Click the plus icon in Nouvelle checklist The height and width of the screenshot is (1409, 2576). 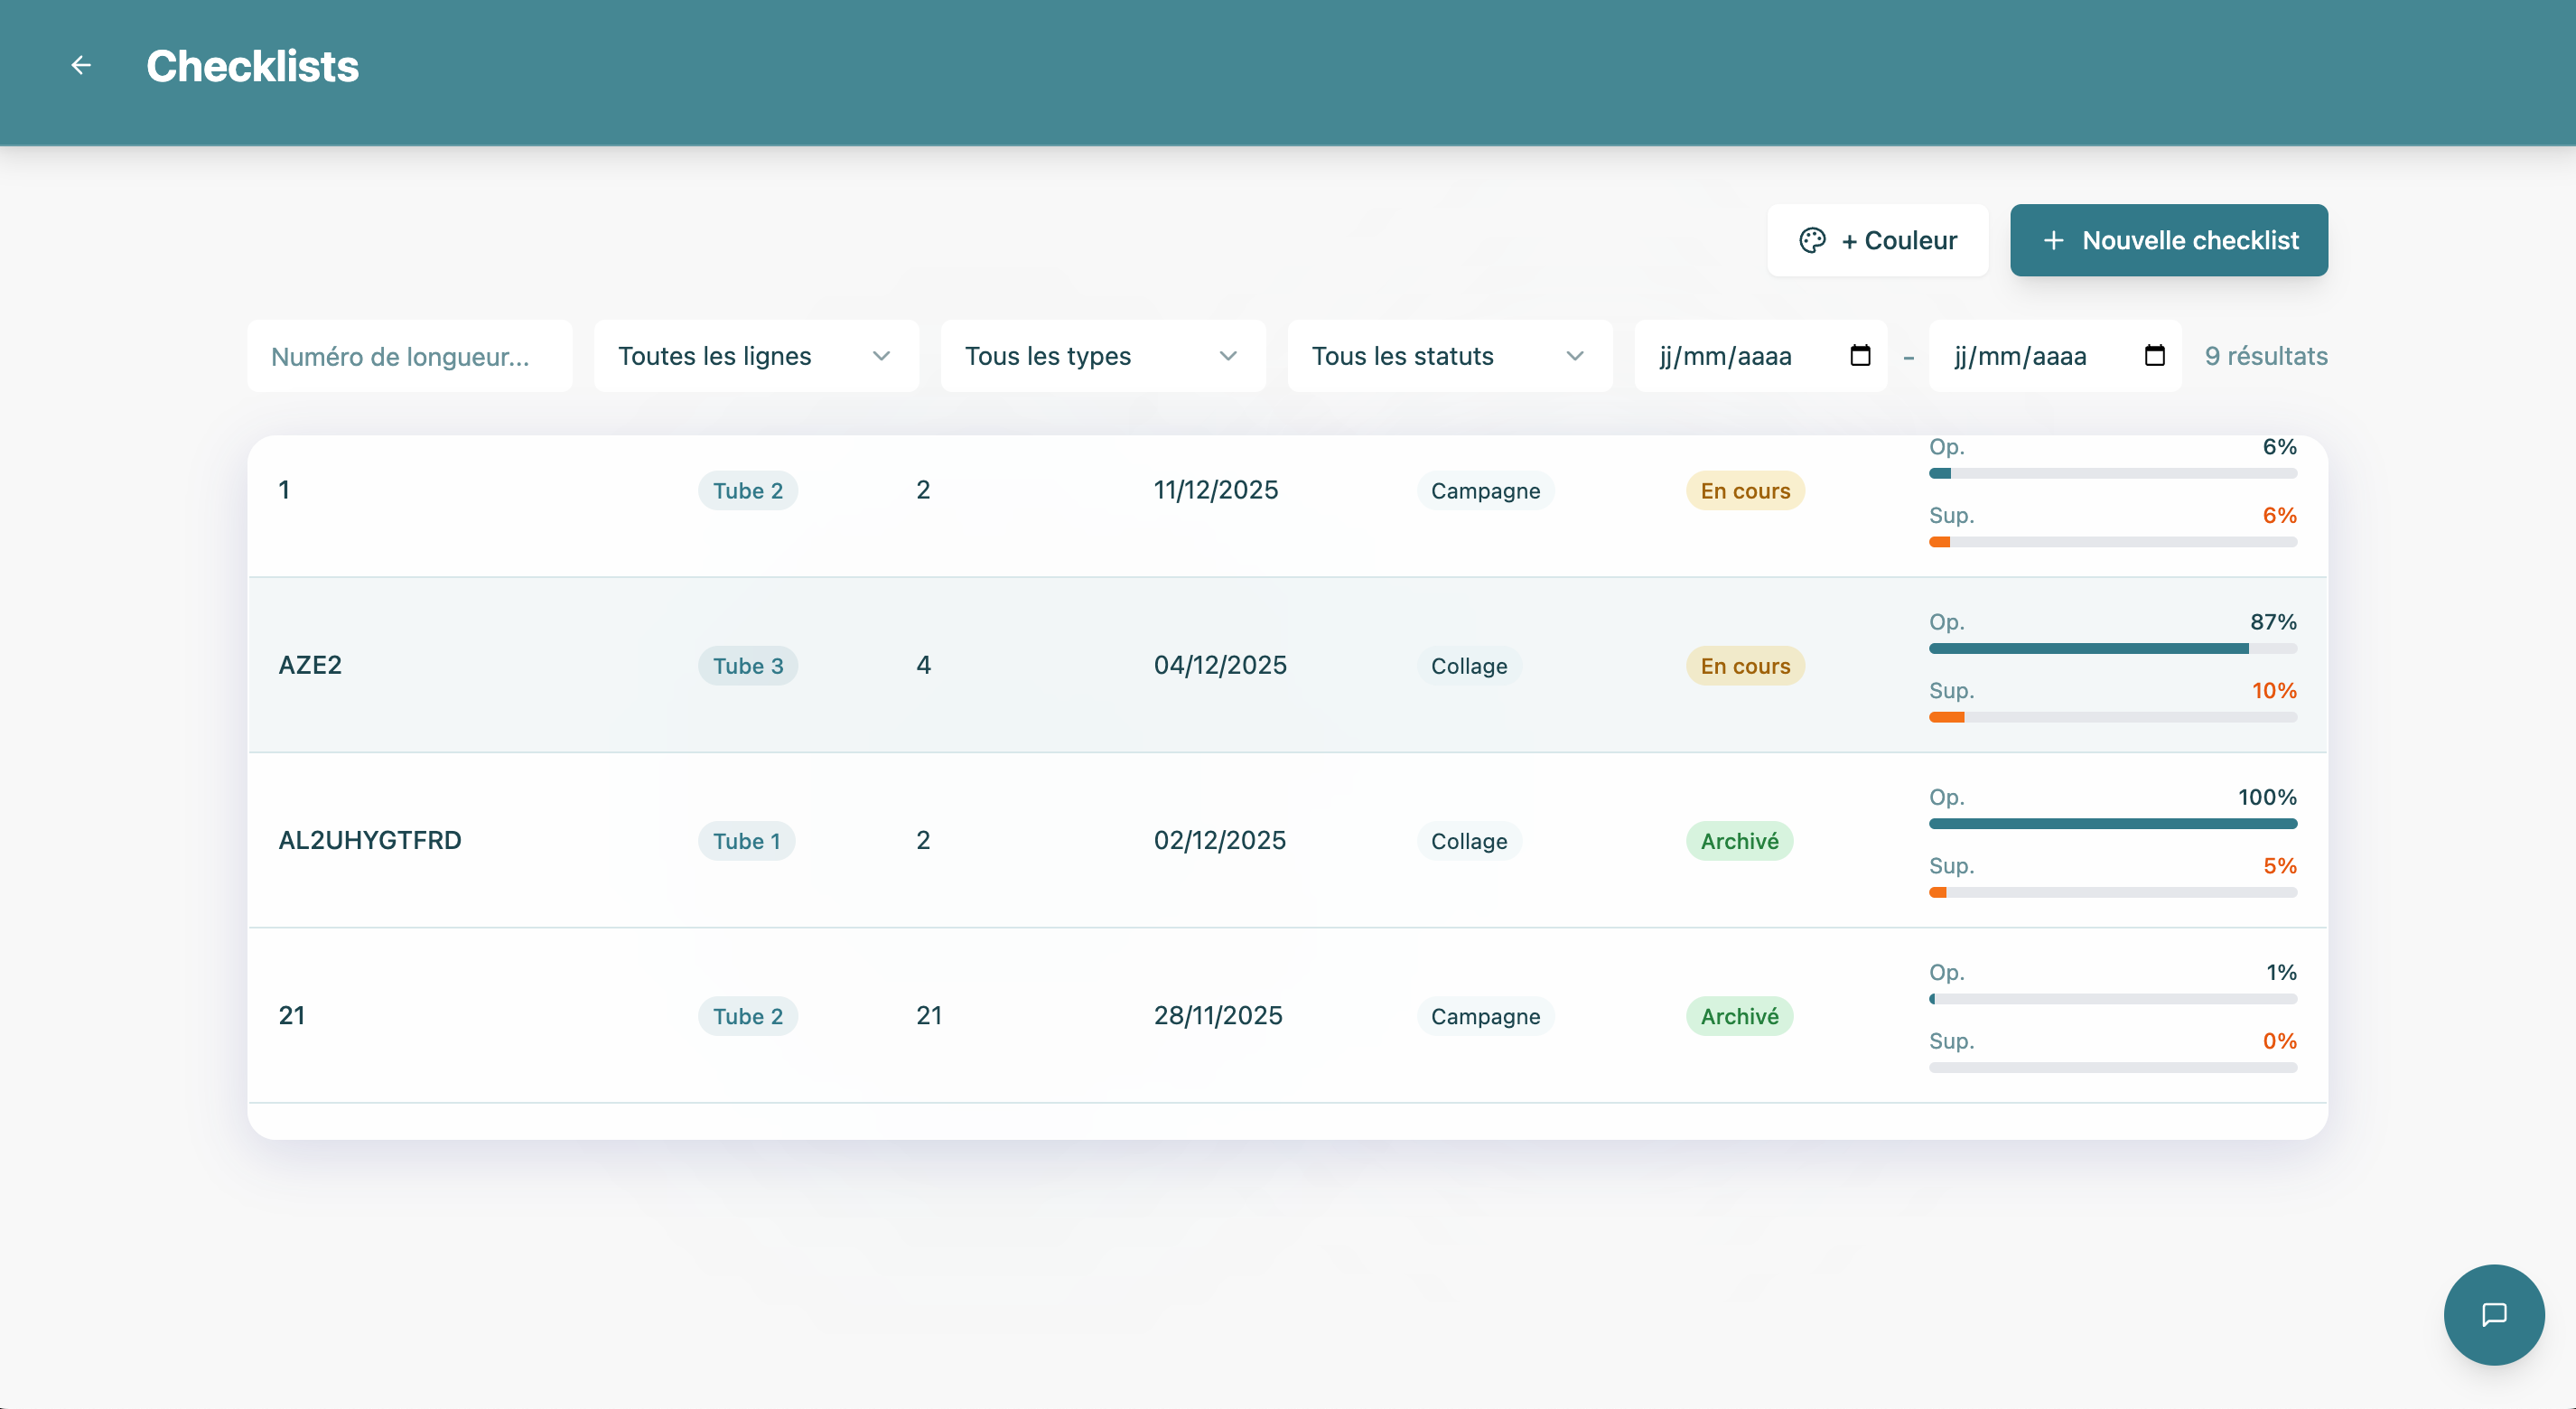tap(2053, 240)
